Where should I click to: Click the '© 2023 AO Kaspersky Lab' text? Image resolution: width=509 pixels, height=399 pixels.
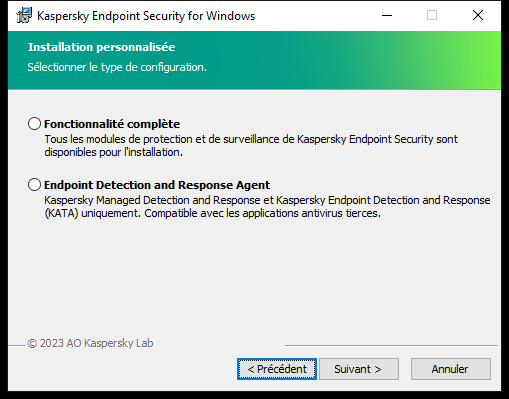90,343
